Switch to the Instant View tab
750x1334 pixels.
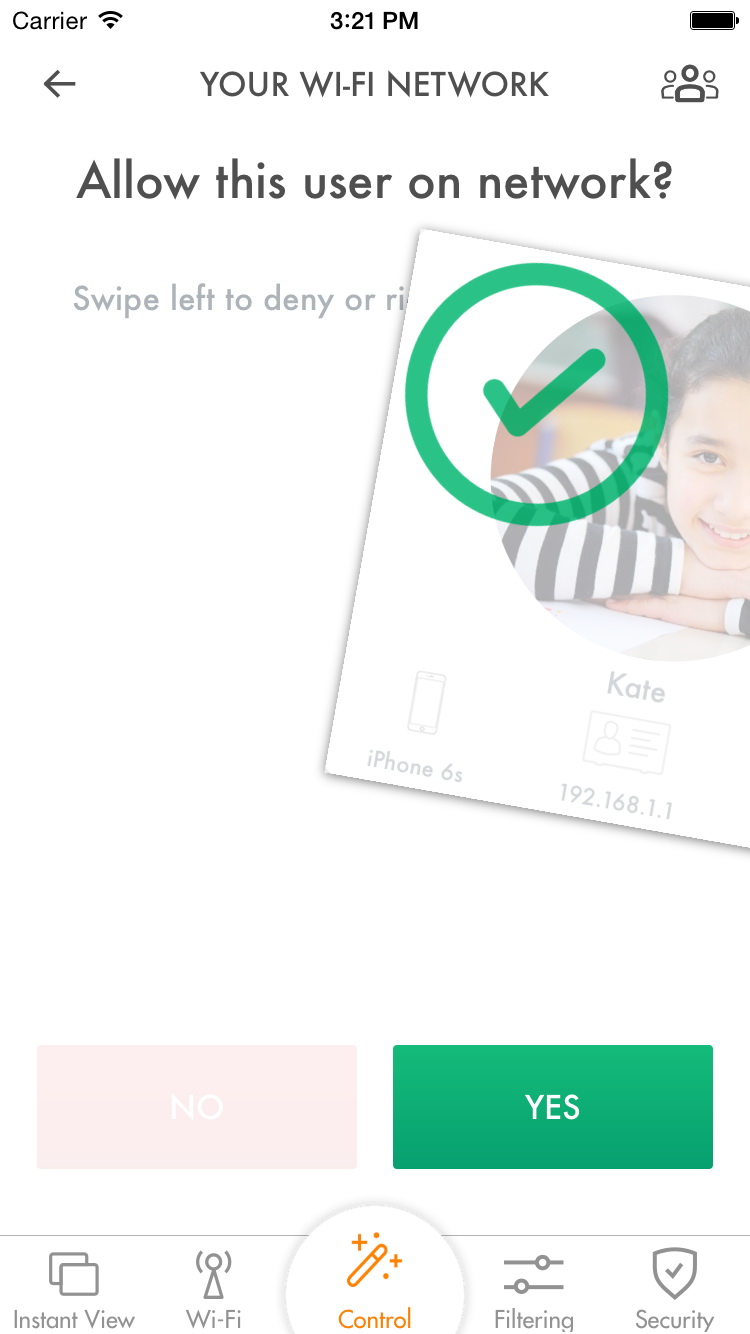(x=74, y=1286)
